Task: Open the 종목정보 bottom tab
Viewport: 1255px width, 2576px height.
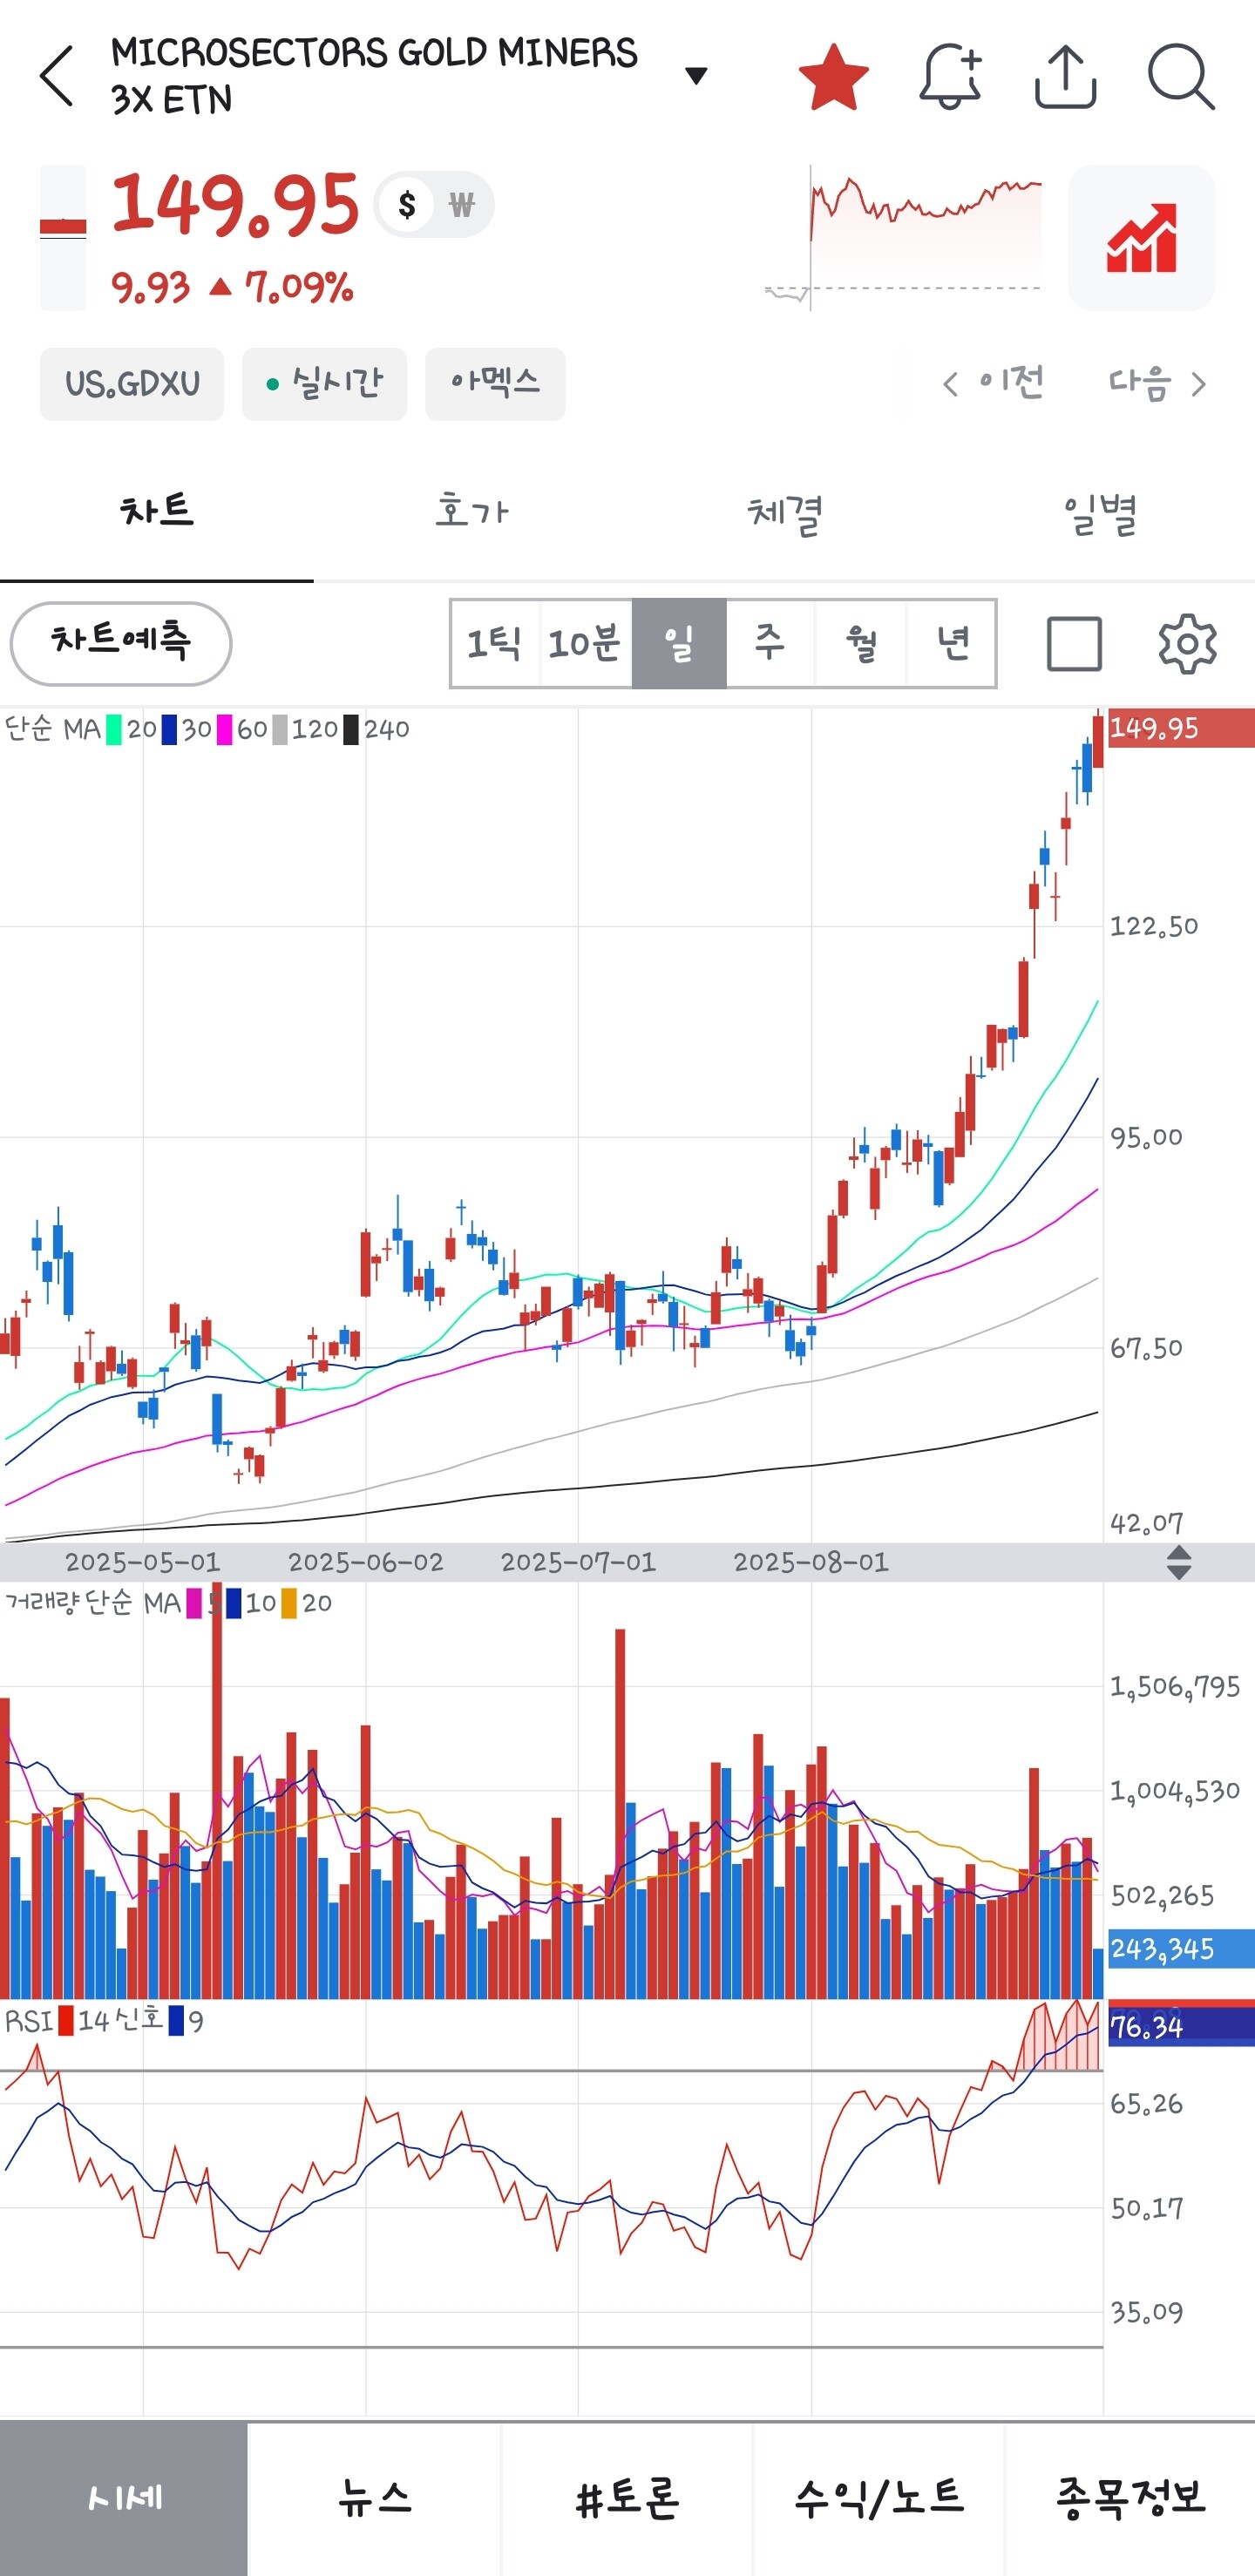Action: (x=1130, y=2498)
